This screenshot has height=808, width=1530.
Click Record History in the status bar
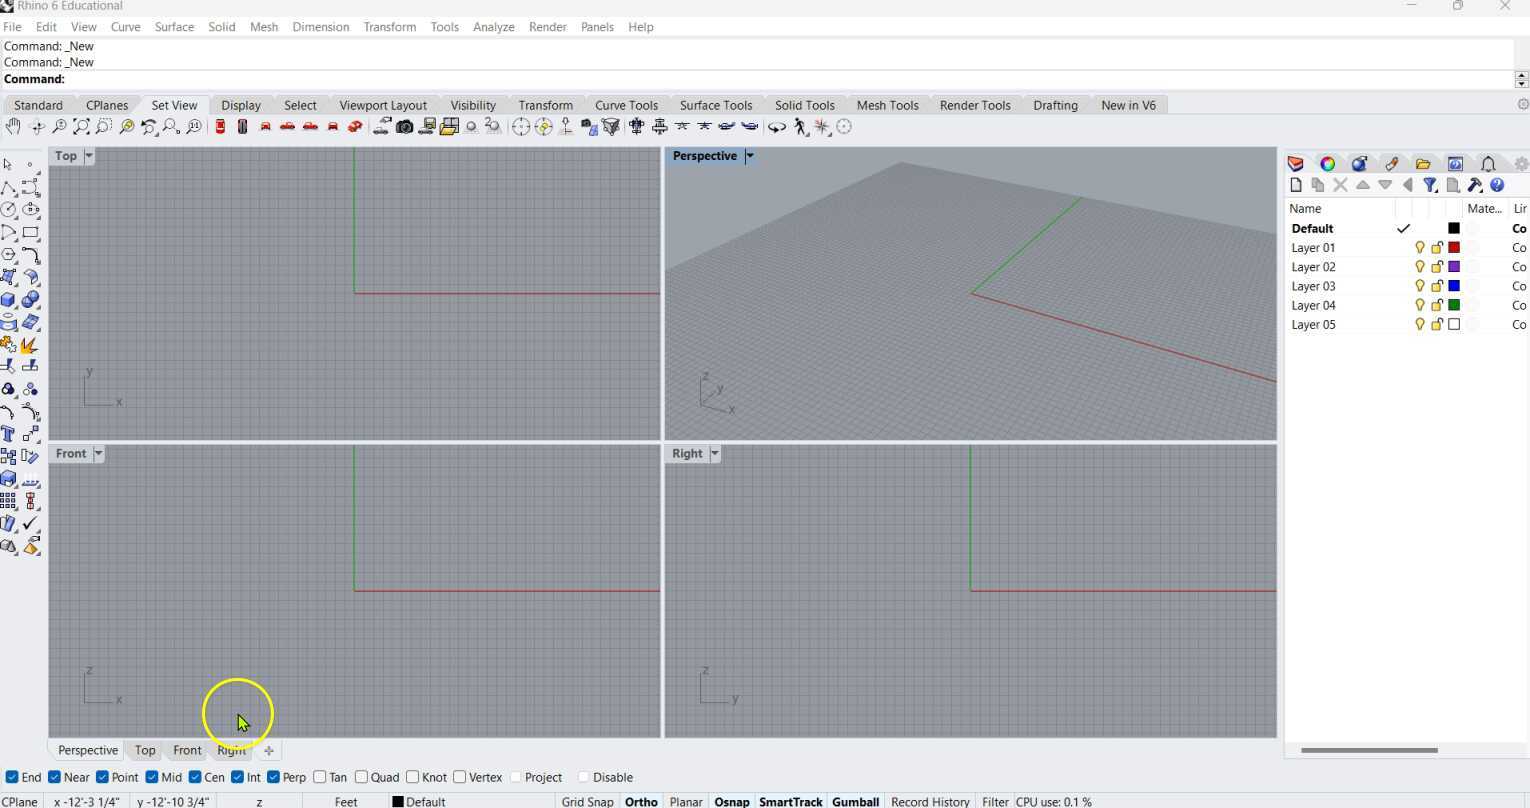929,801
